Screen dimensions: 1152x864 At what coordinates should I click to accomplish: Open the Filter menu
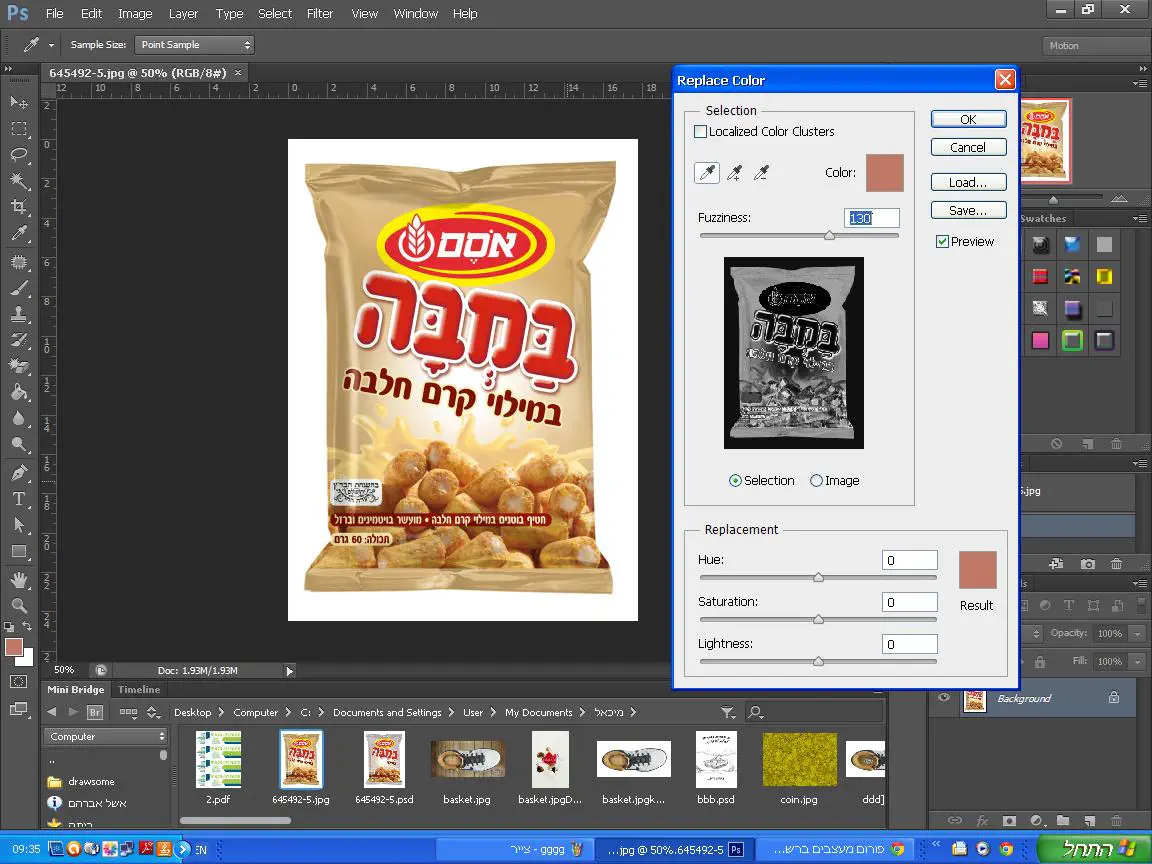[320, 14]
